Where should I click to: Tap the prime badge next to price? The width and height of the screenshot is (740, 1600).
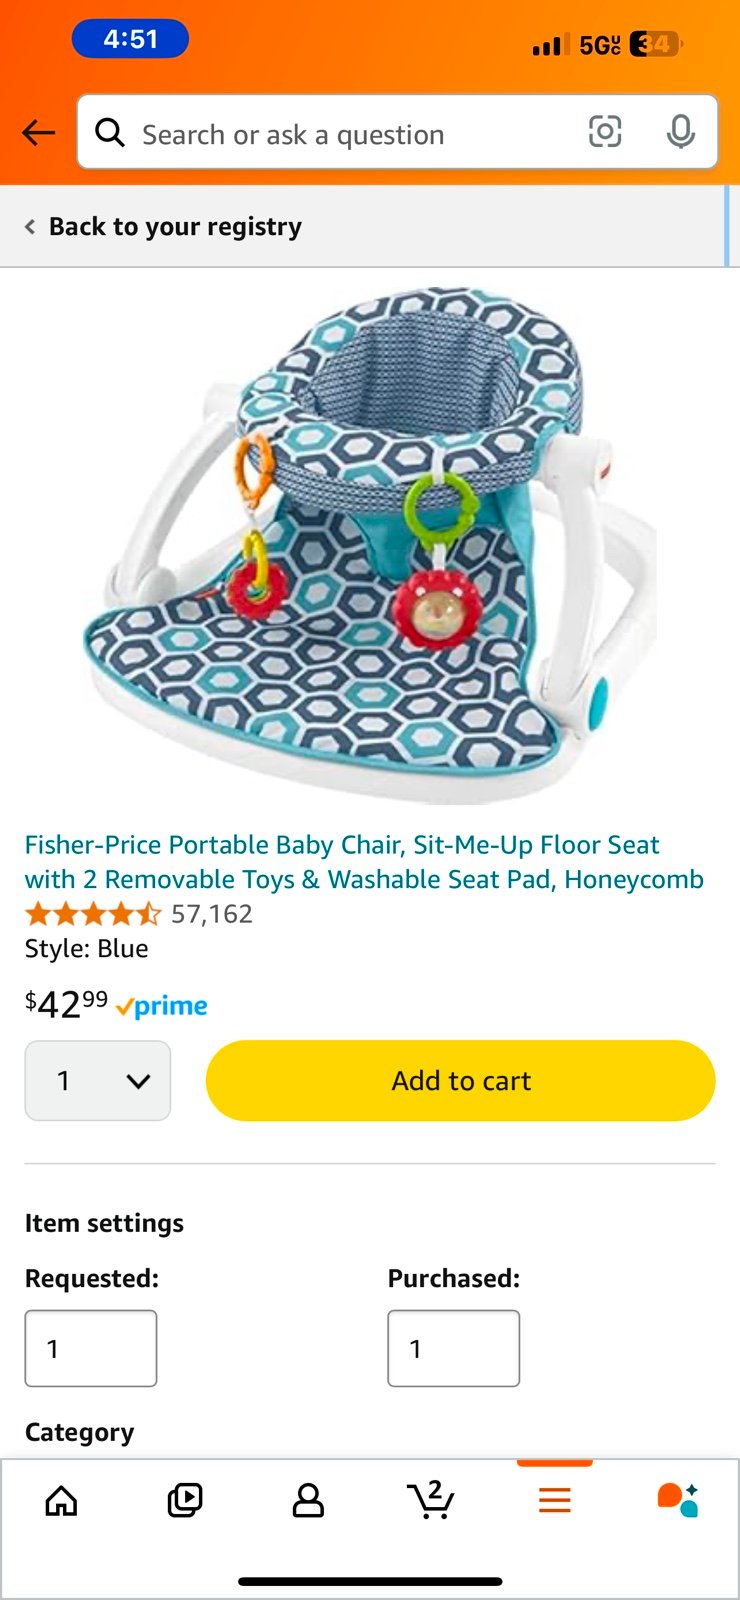pyautogui.click(x=162, y=1007)
